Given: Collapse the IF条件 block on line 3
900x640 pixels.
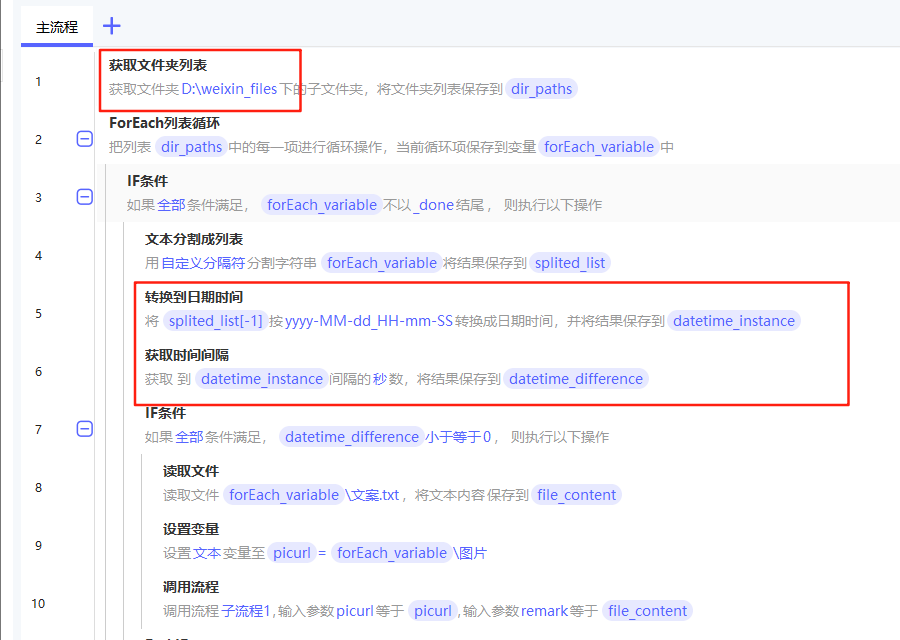Looking at the screenshot, I should tap(85, 197).
